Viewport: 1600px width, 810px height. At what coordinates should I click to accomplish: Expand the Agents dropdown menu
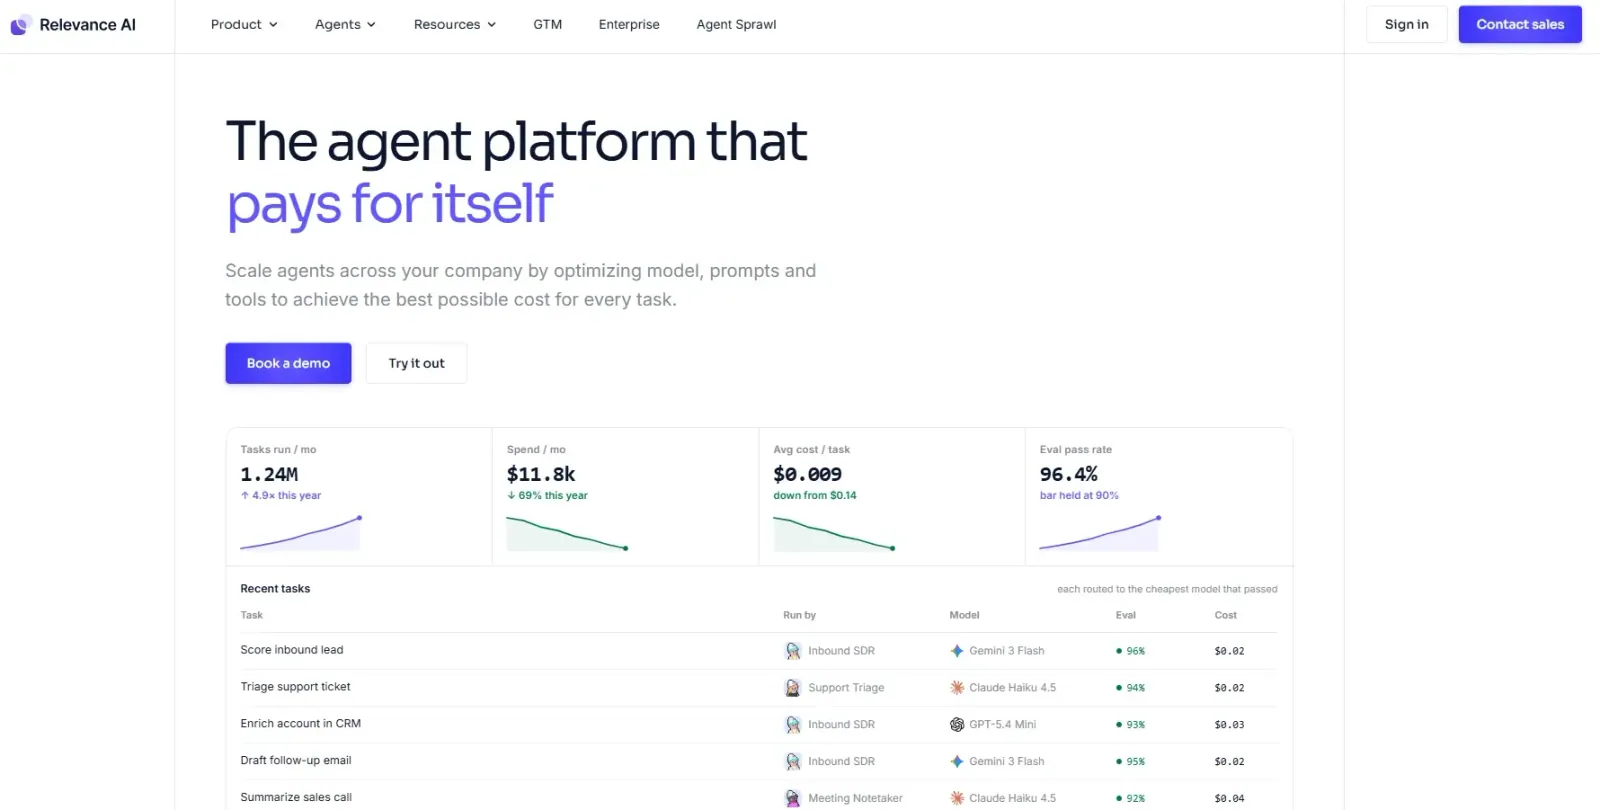coord(345,25)
